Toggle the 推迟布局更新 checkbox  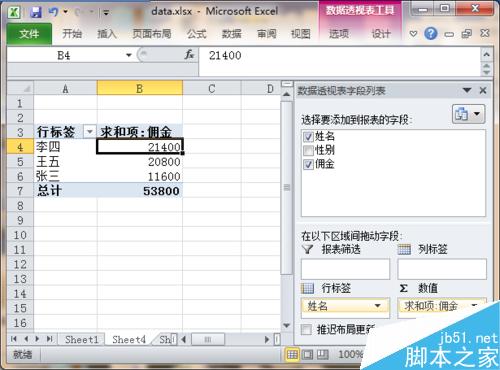click(x=306, y=330)
